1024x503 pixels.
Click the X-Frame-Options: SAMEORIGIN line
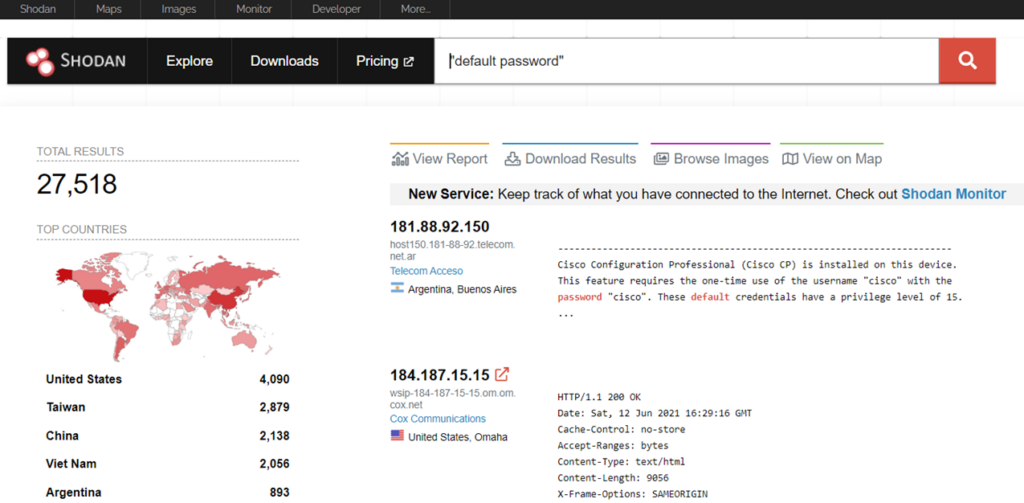click(x=632, y=495)
